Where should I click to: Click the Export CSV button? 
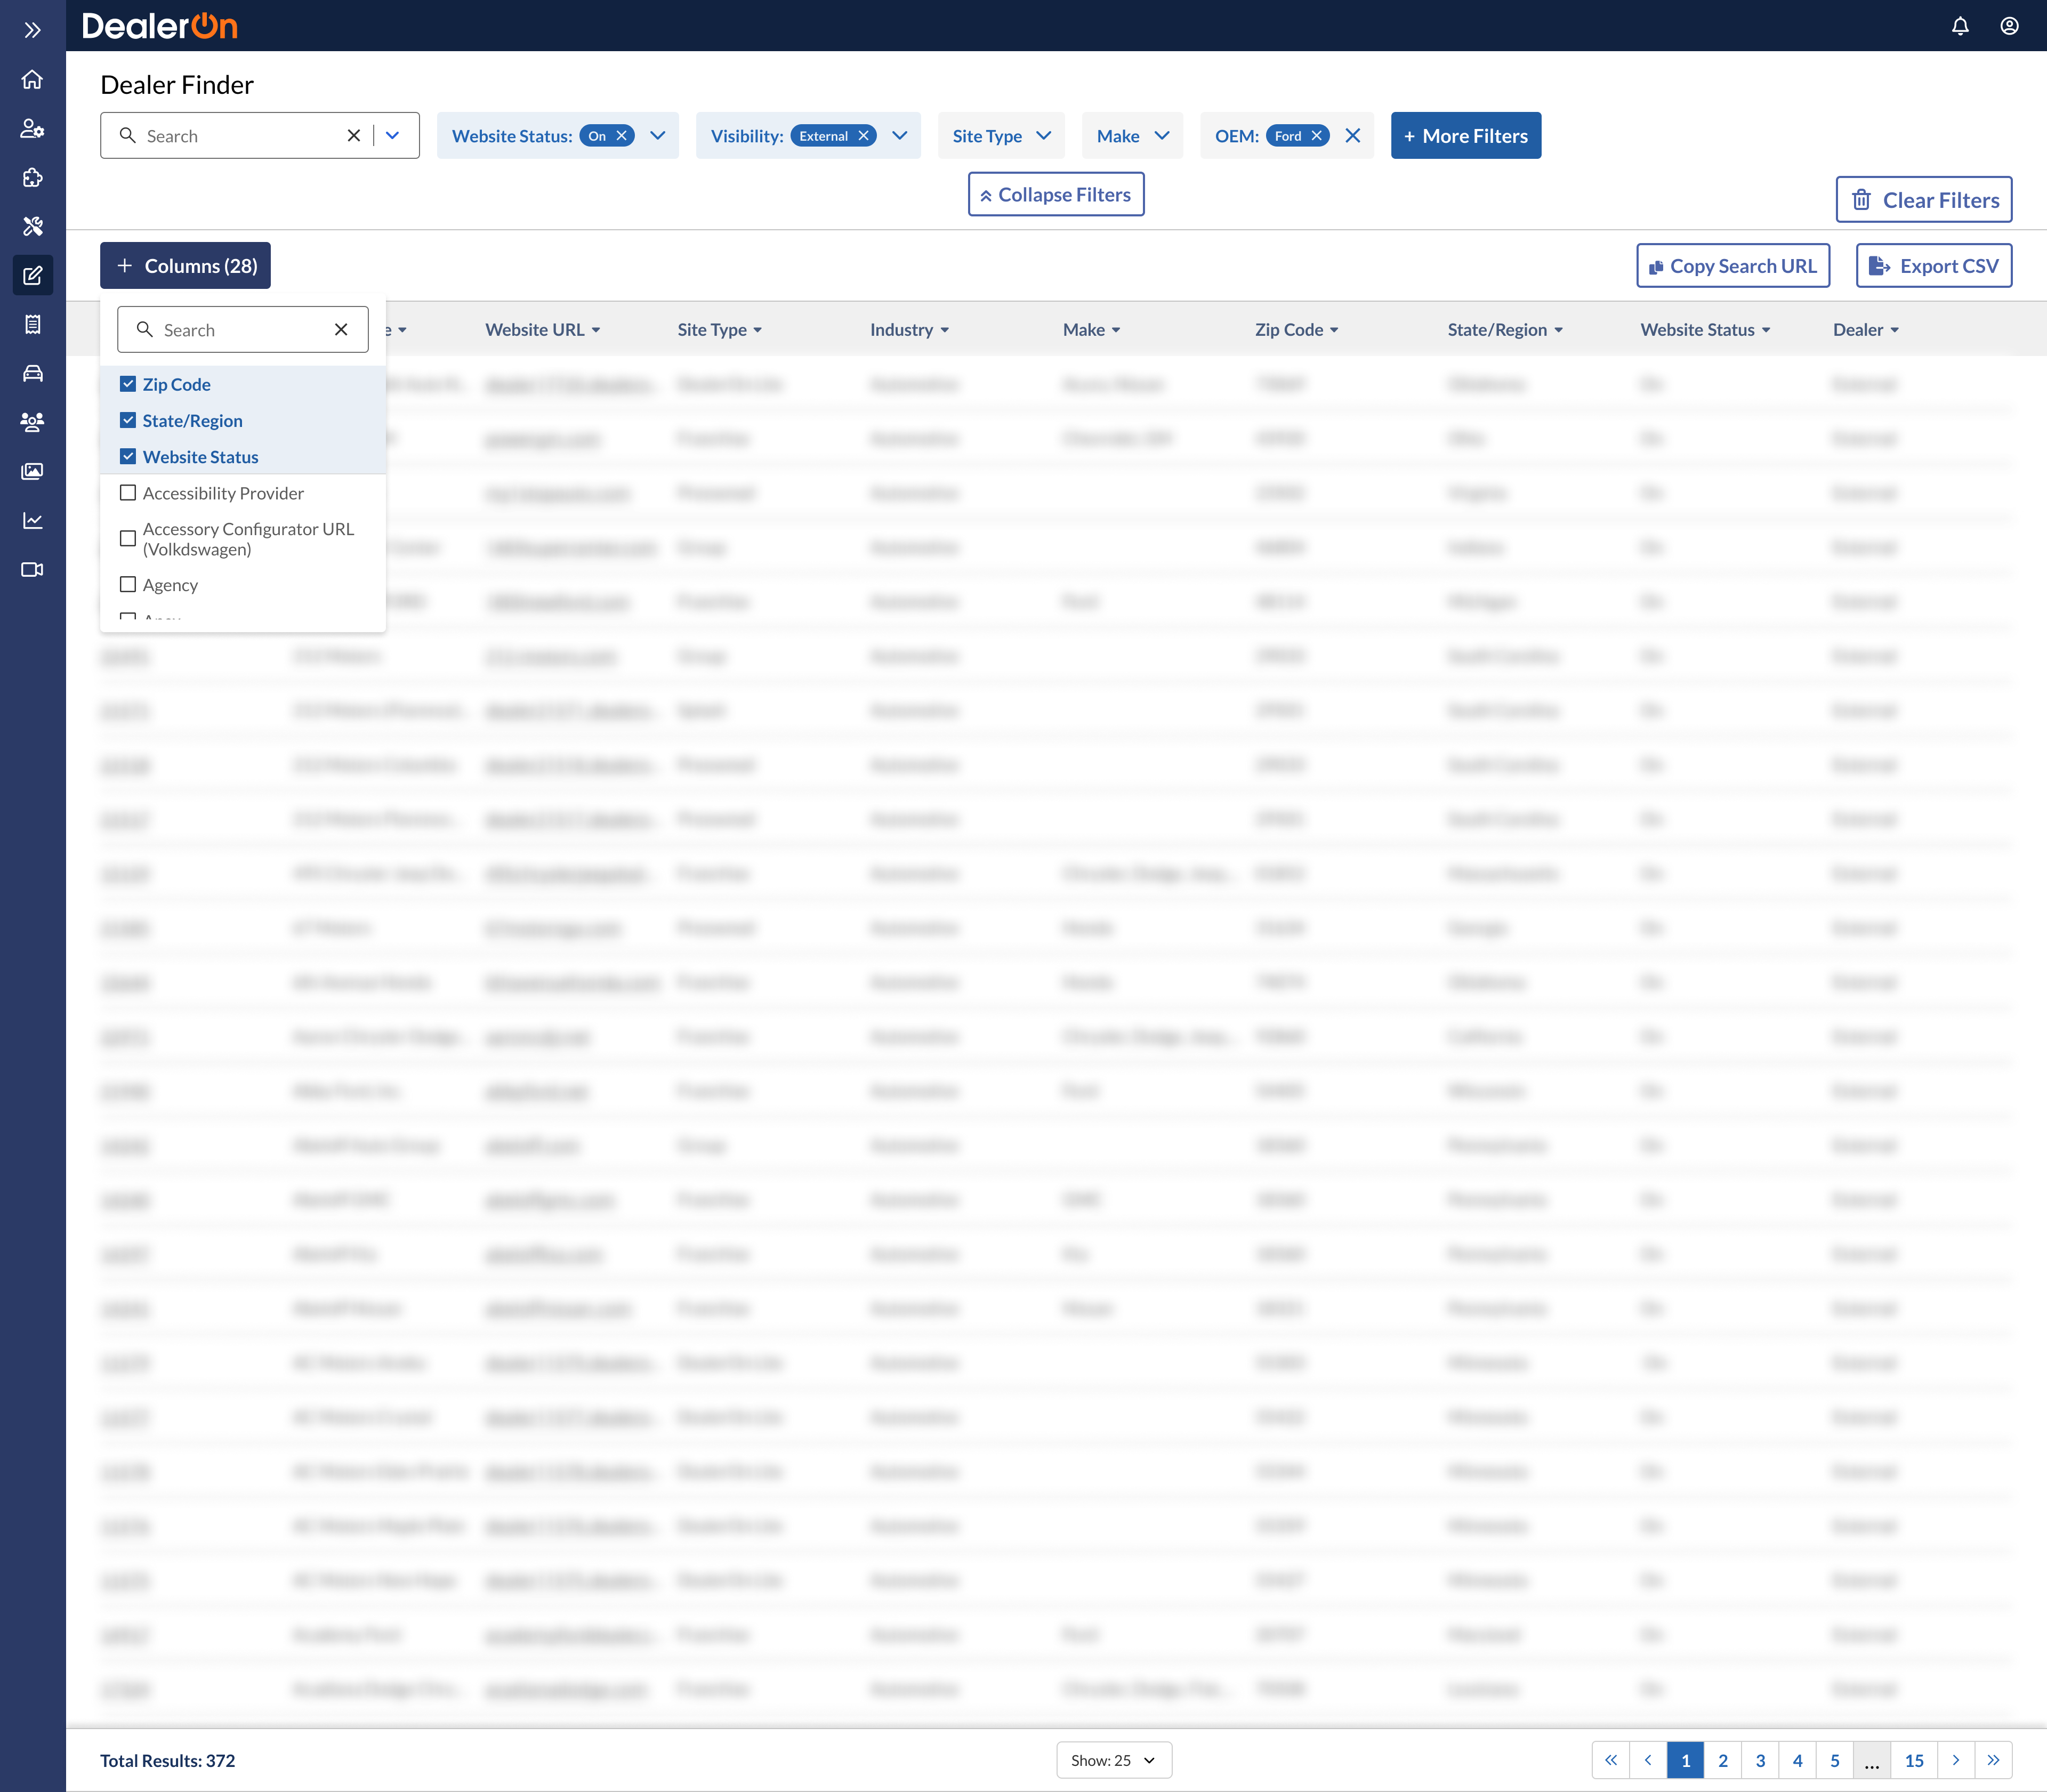pyautogui.click(x=1933, y=266)
